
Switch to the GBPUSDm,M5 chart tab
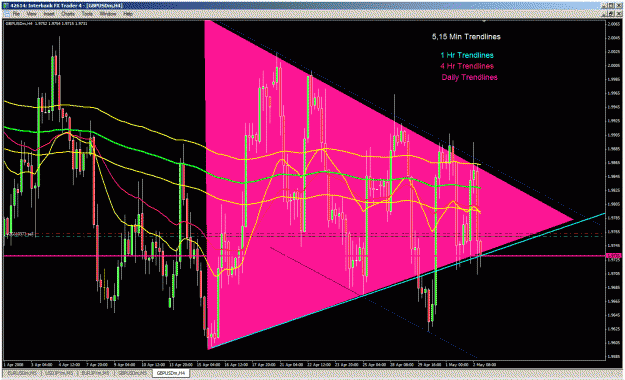133,373
